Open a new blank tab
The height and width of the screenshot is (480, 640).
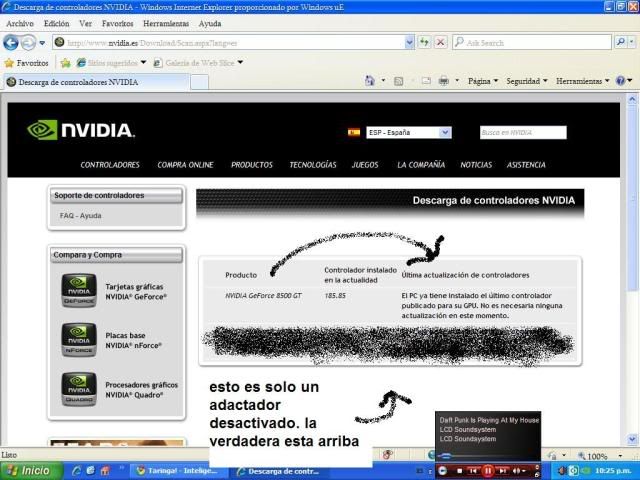(200, 82)
